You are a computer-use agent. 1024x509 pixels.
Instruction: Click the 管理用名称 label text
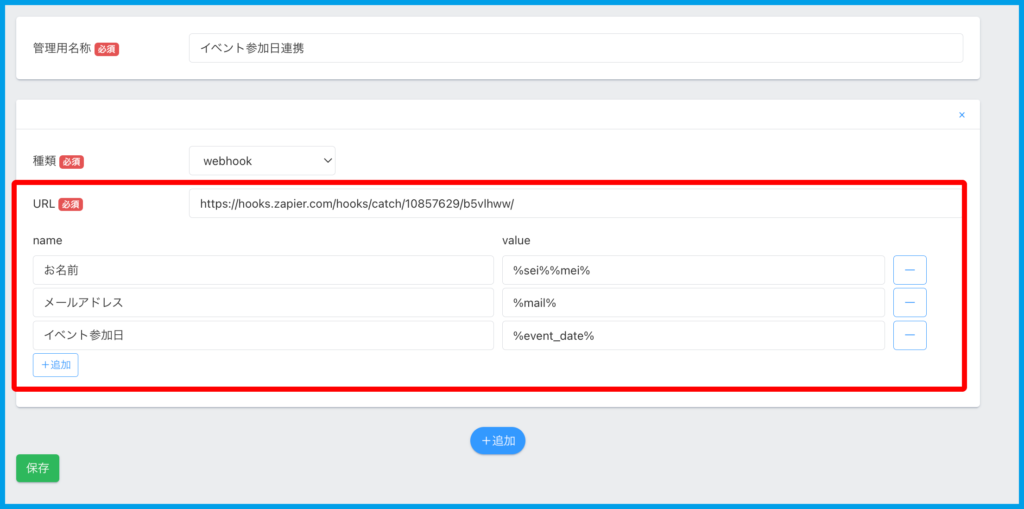[61, 48]
